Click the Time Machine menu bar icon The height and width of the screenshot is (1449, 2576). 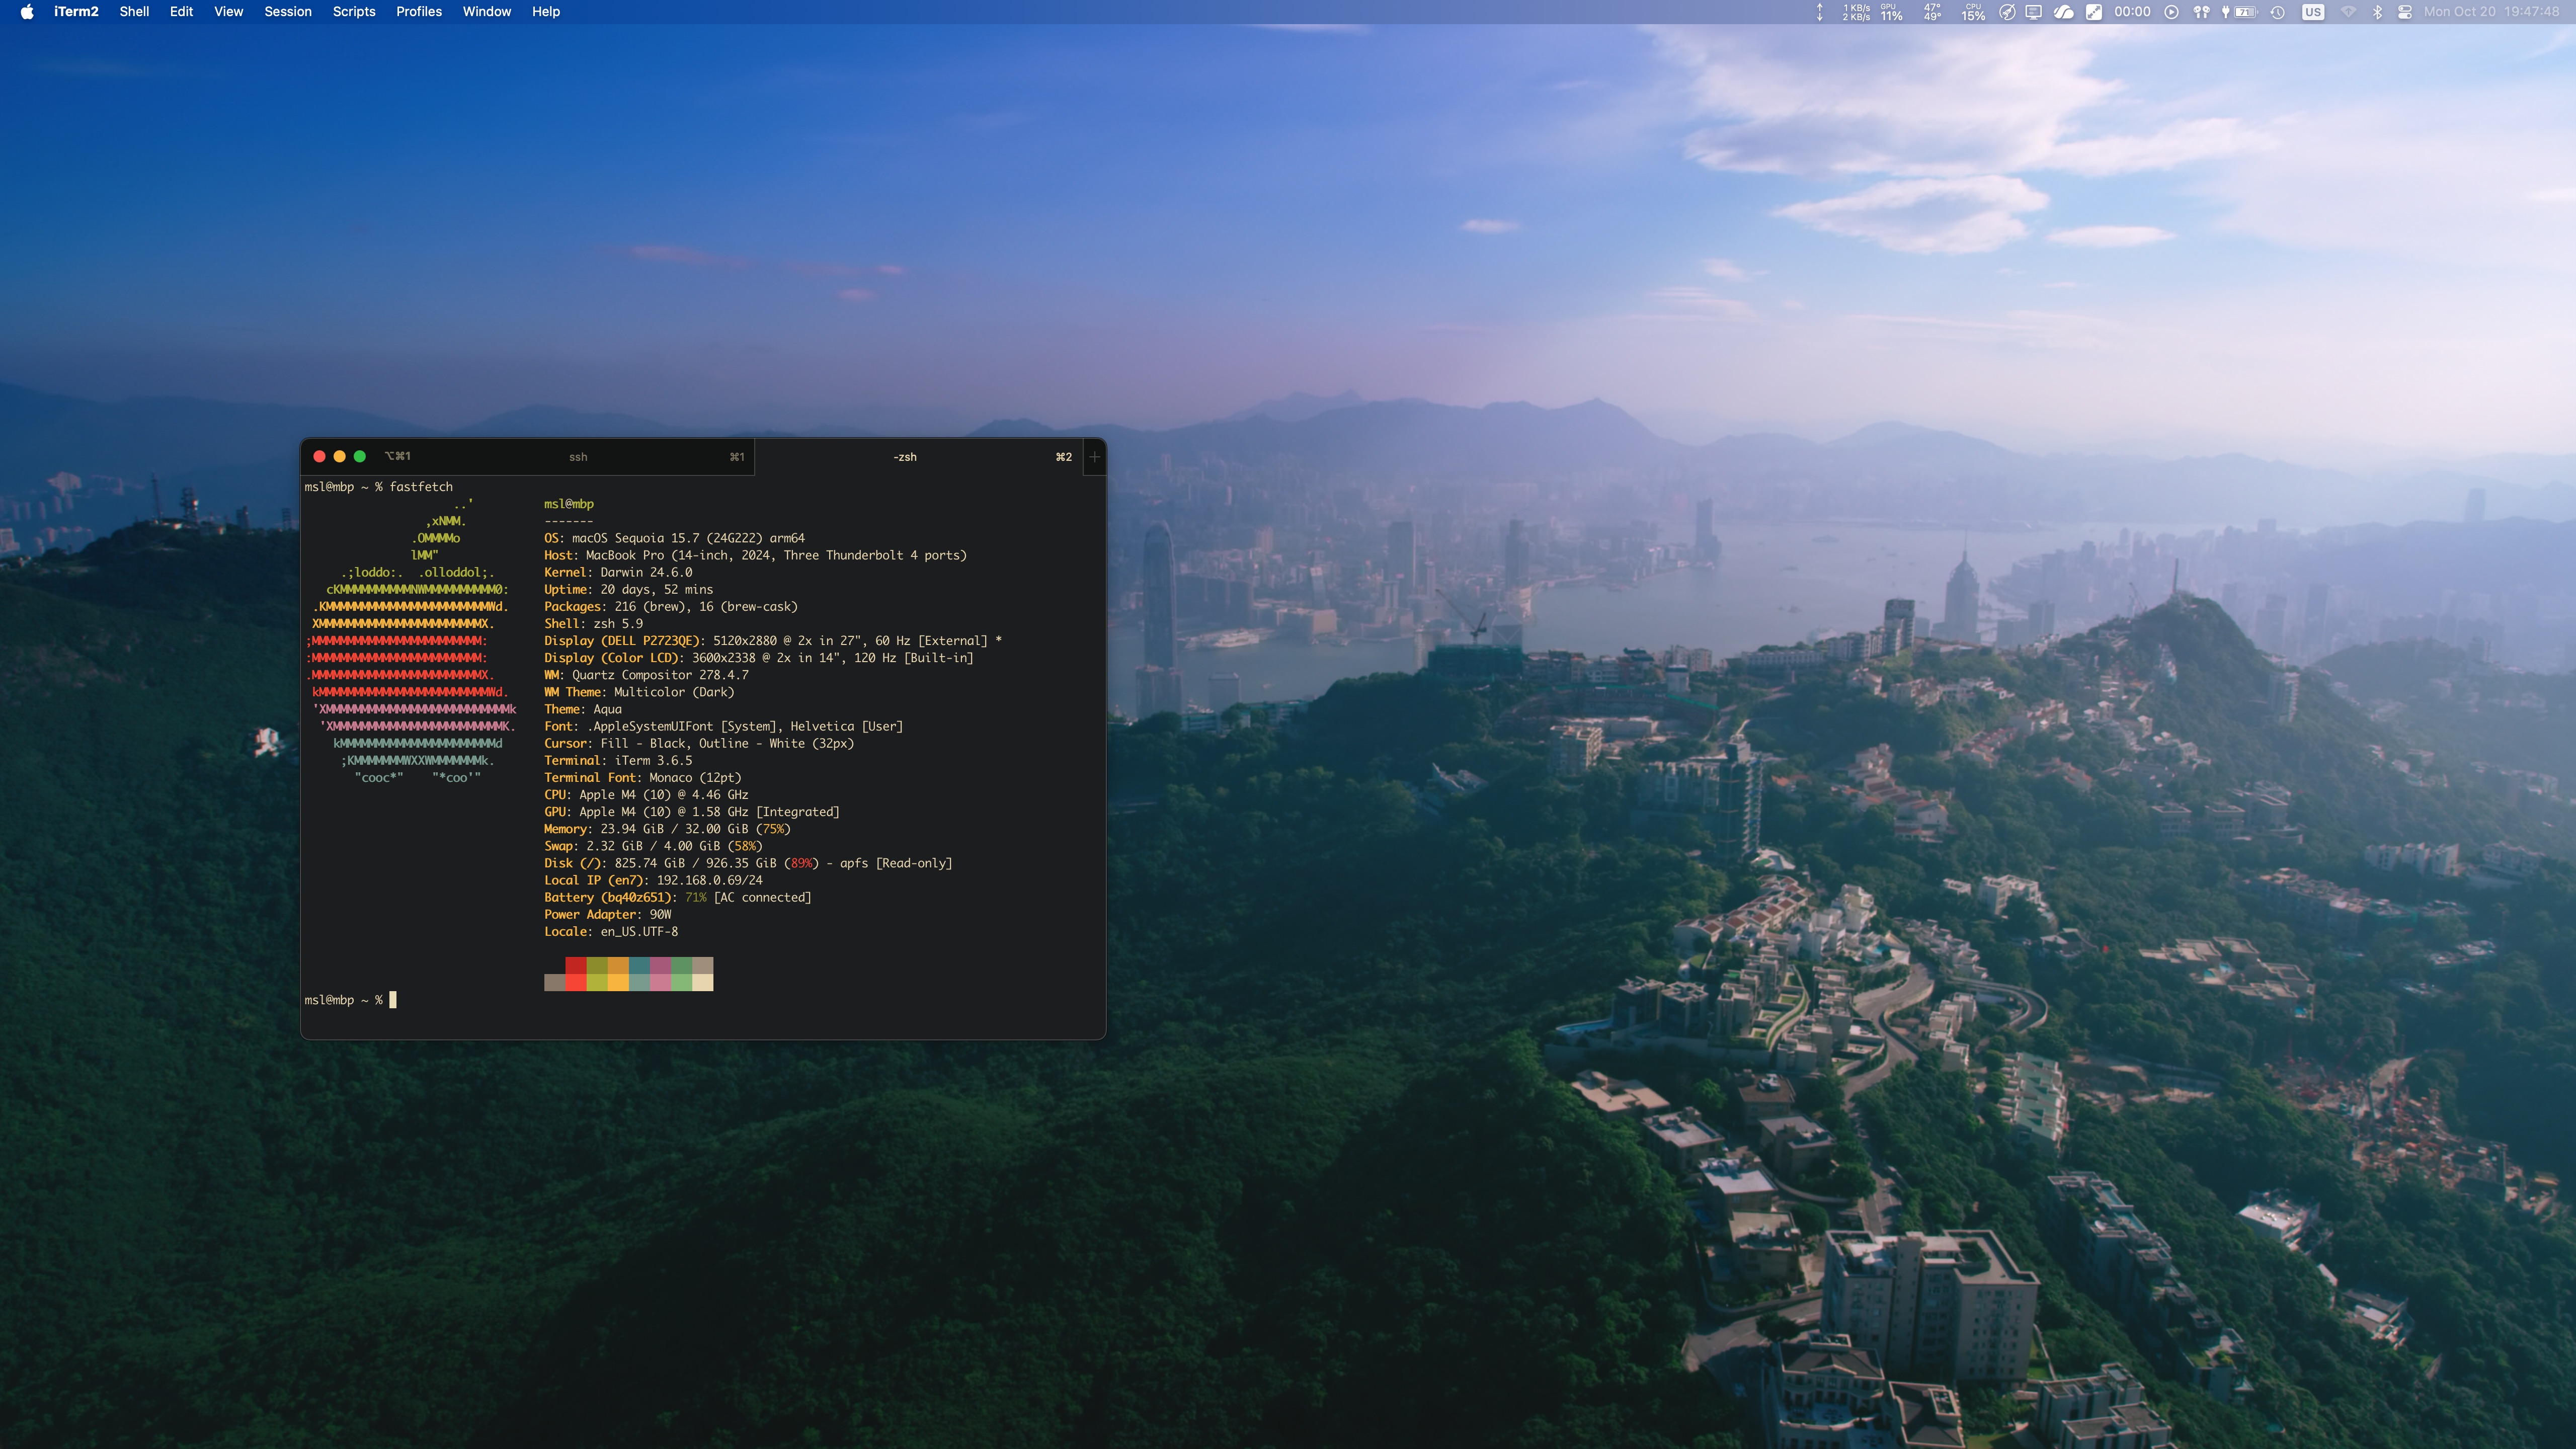click(x=2277, y=12)
